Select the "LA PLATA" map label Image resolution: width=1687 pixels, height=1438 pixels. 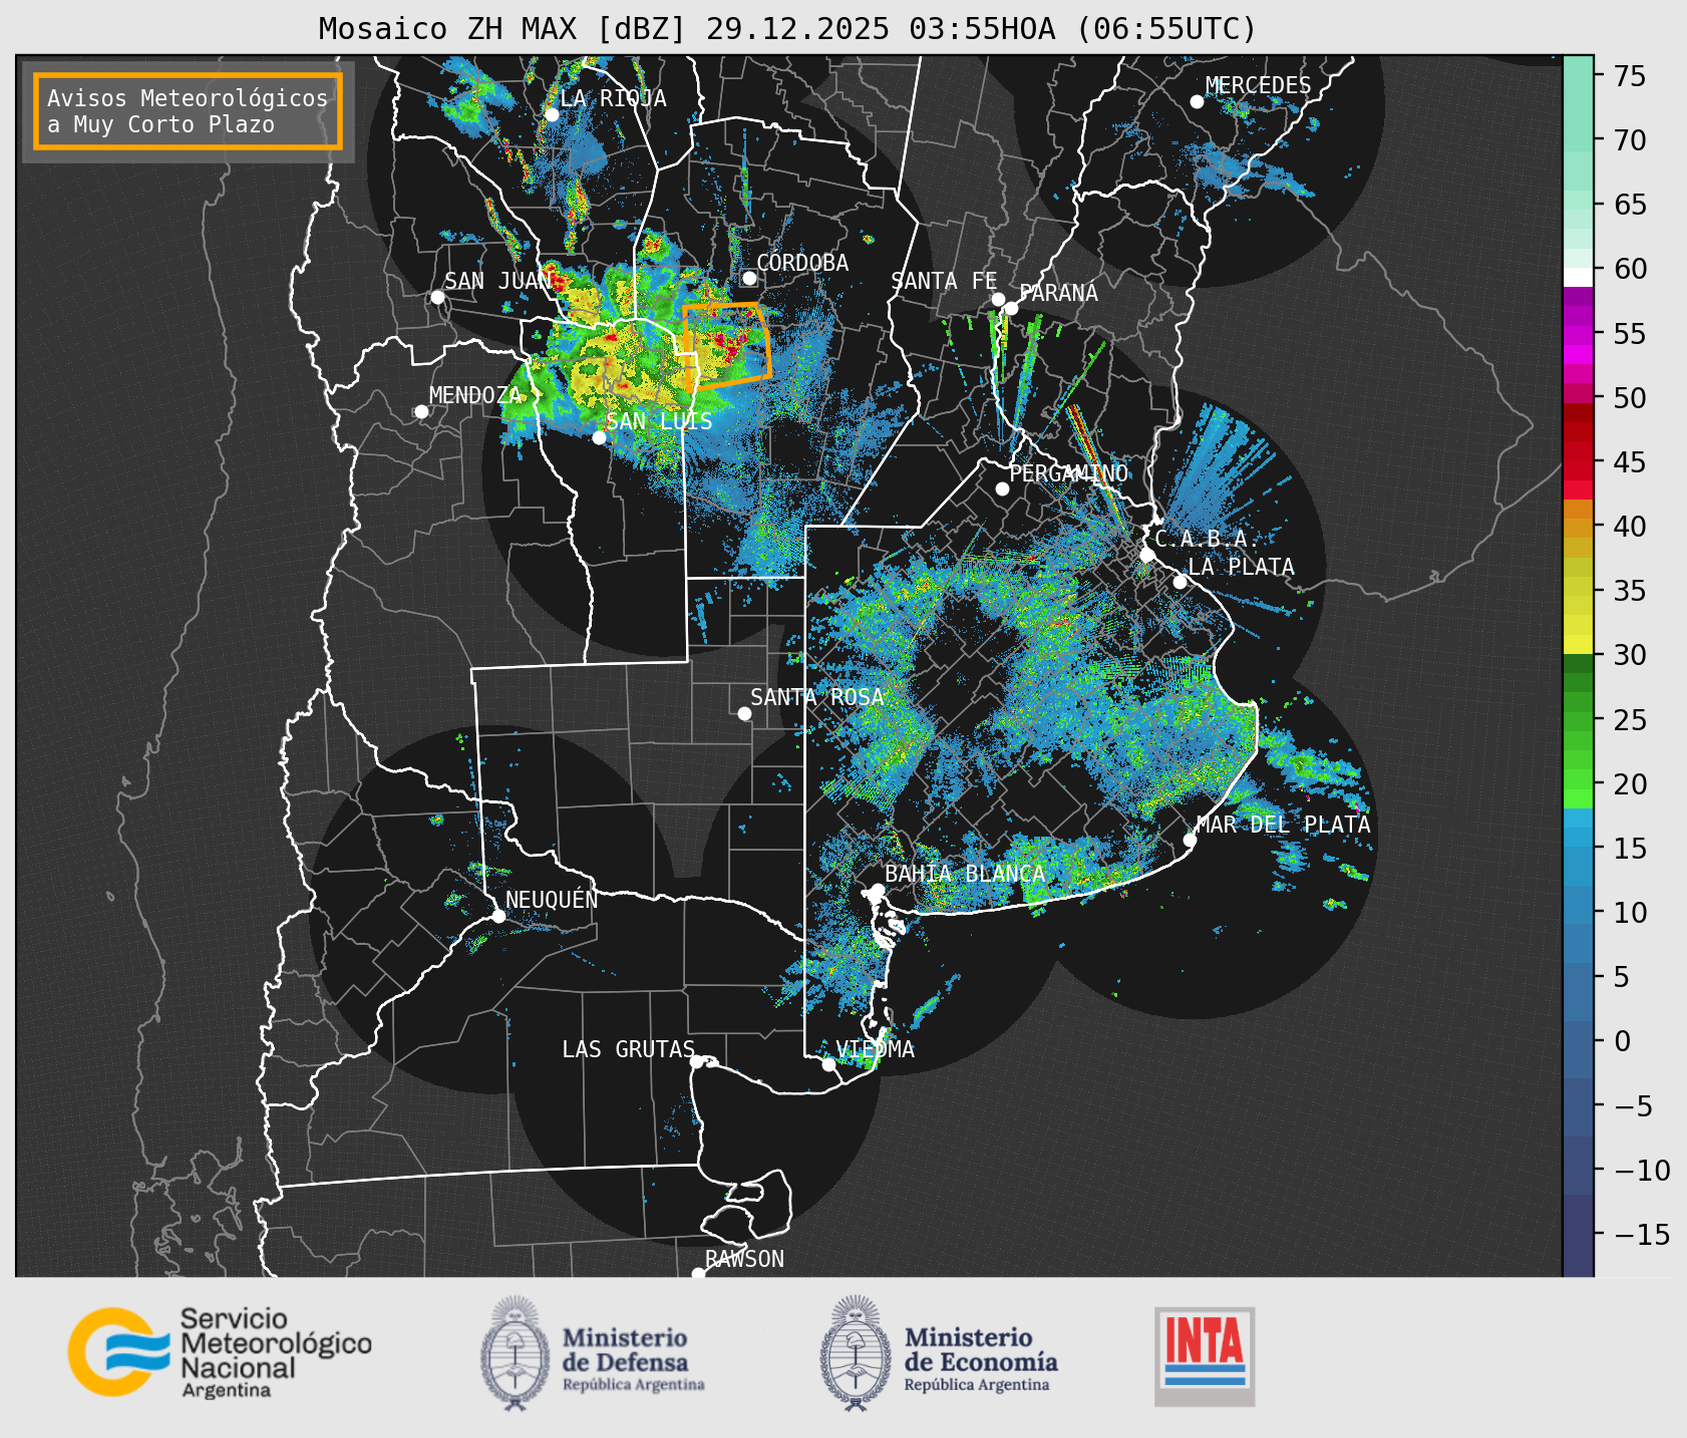1241,567
